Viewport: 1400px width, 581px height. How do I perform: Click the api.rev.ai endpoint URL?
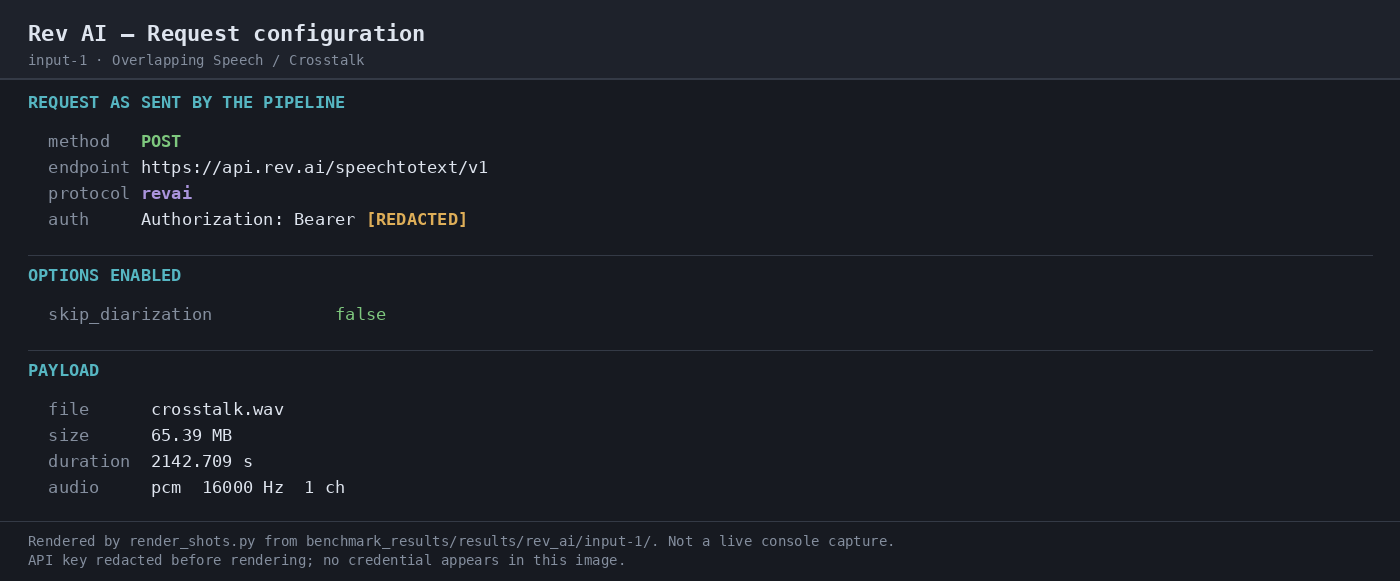pyautogui.click(x=314, y=167)
